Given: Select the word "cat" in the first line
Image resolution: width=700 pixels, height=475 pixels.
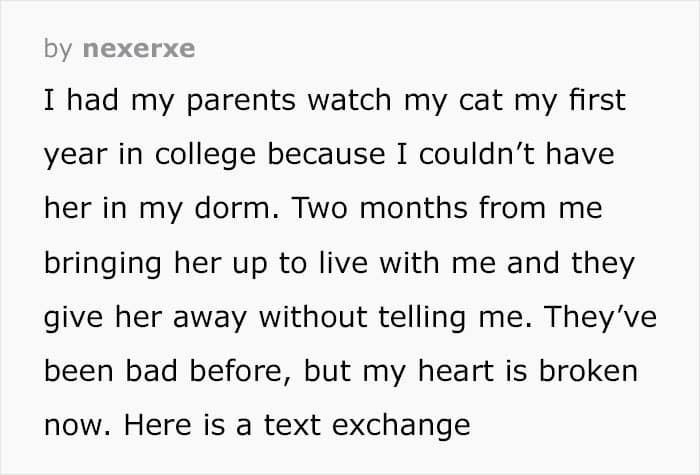Looking at the screenshot, I should click(481, 100).
